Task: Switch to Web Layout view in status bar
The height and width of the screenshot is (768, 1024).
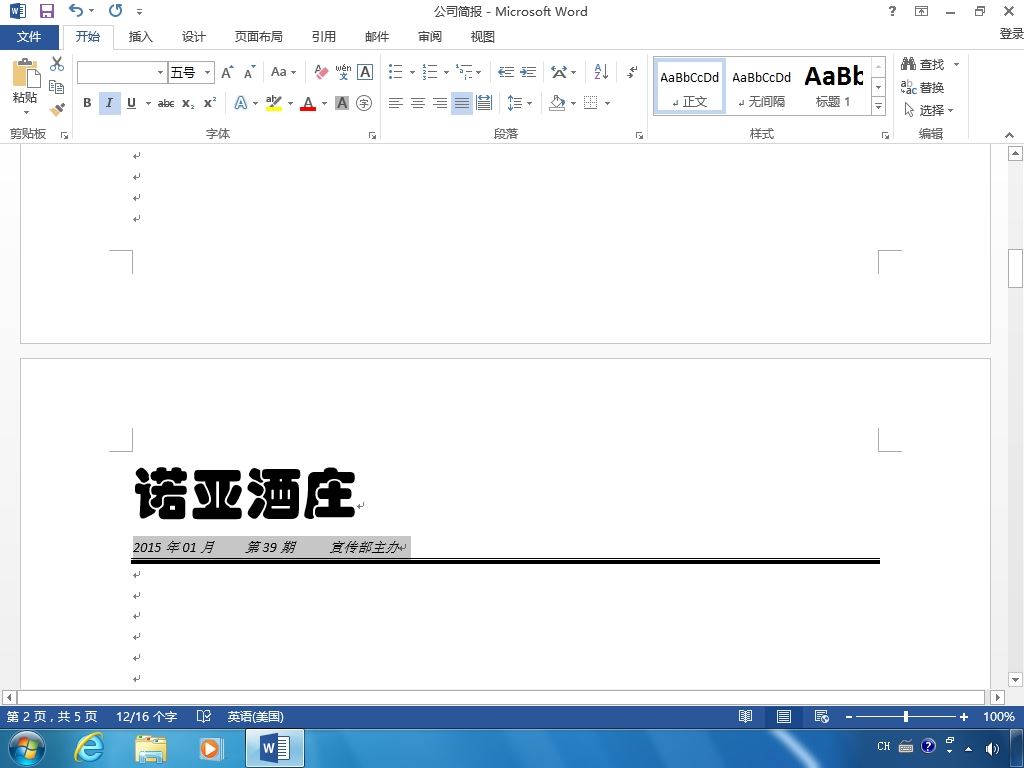Action: tap(822, 716)
